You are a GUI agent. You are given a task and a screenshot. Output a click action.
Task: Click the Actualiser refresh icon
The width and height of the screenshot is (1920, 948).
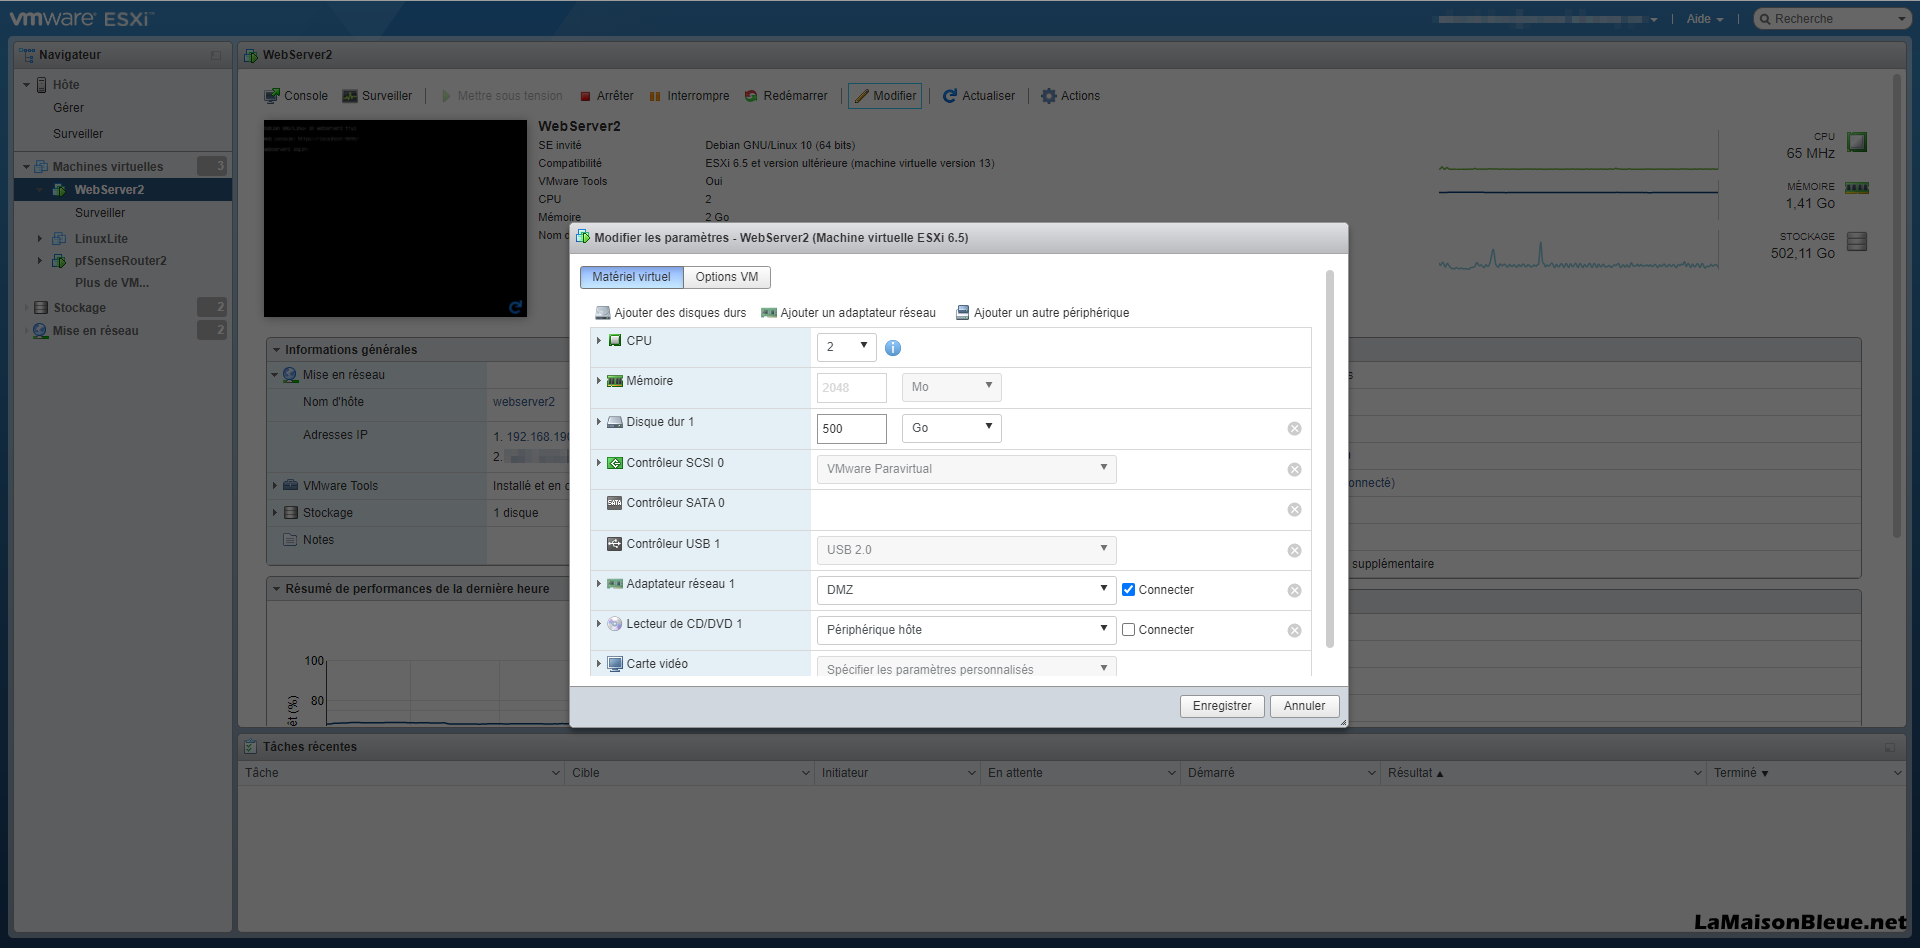pos(950,96)
